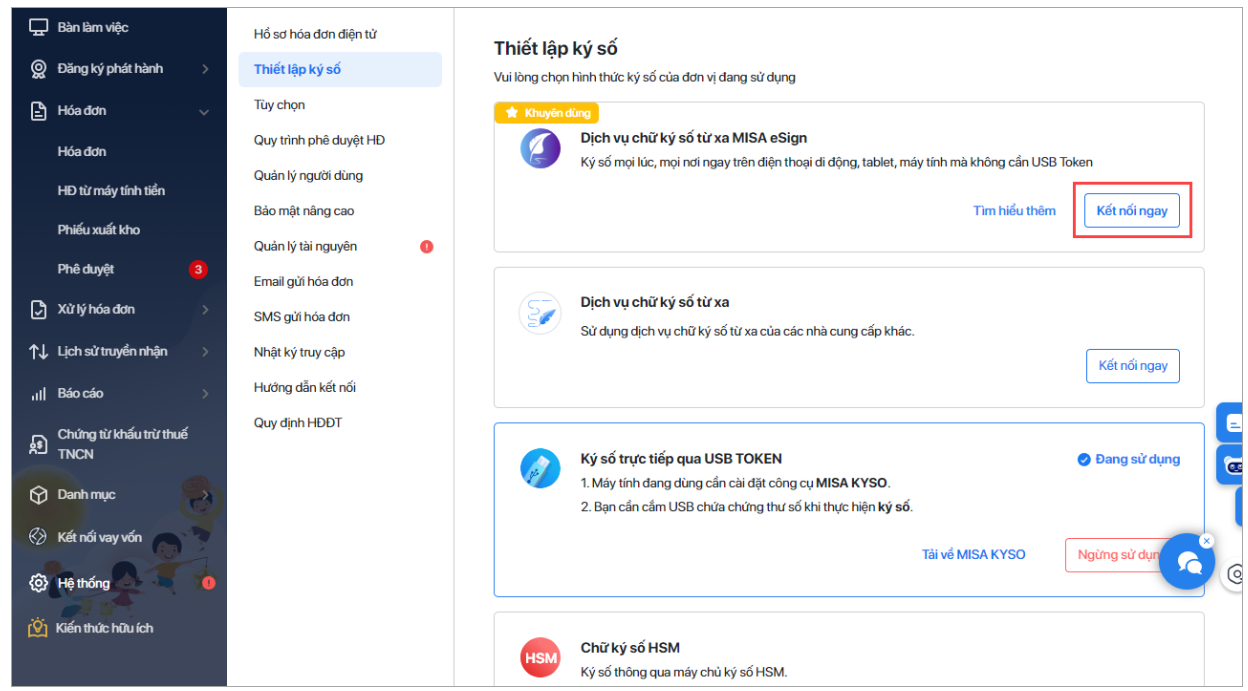Click Dịch vụ chữ ký số từ xa MISA eSign title
The image size is (1248, 691).
pyautogui.click(x=694, y=138)
